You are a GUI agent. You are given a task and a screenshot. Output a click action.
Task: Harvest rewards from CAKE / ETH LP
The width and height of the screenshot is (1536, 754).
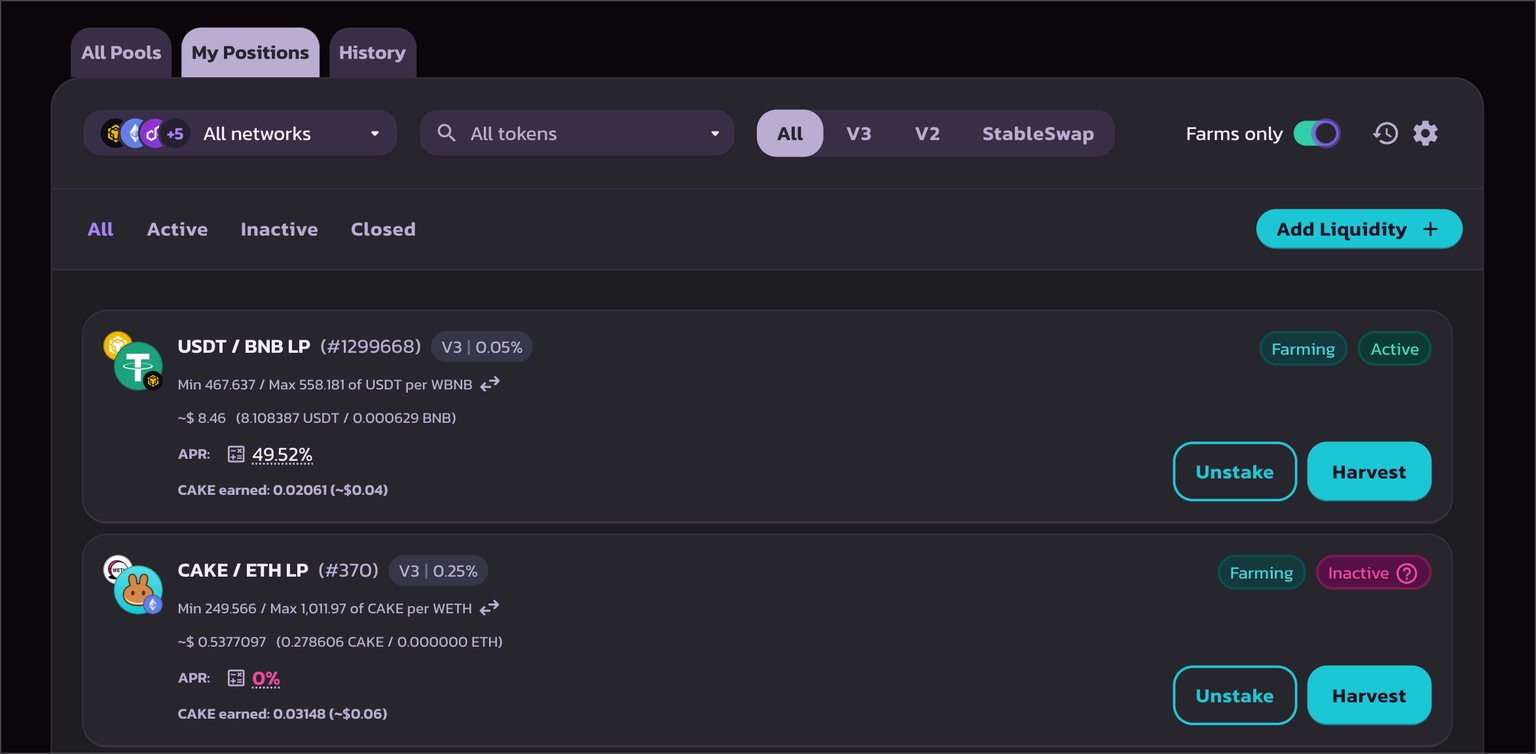tap(1369, 696)
